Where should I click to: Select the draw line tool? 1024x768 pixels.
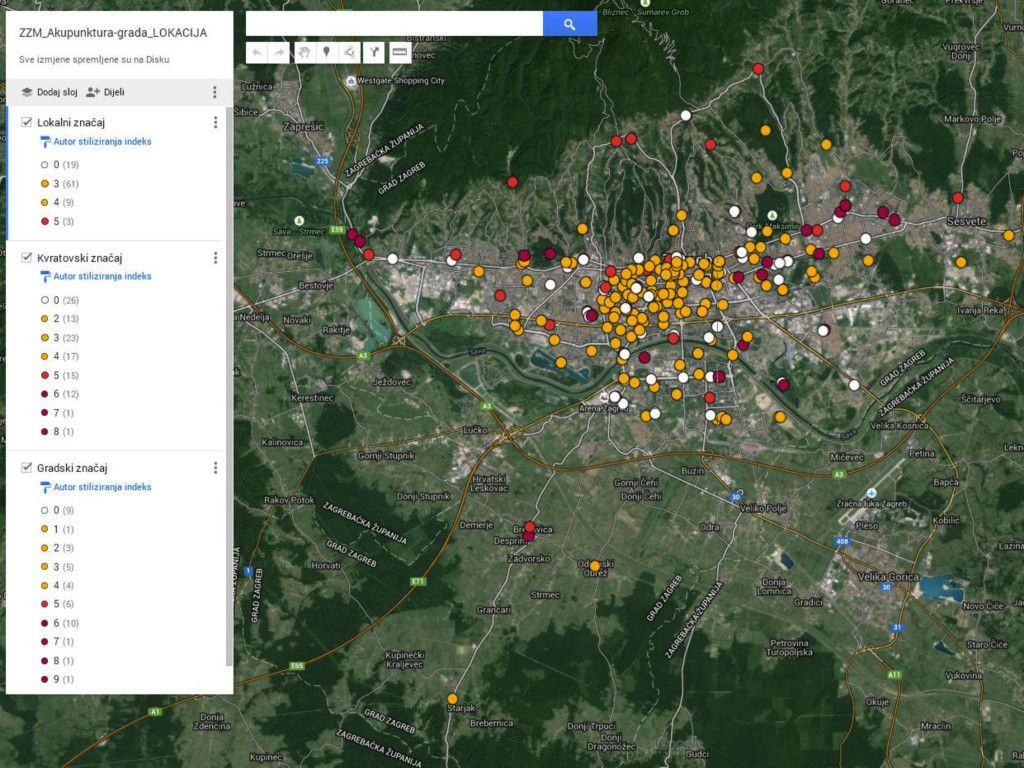pos(349,52)
